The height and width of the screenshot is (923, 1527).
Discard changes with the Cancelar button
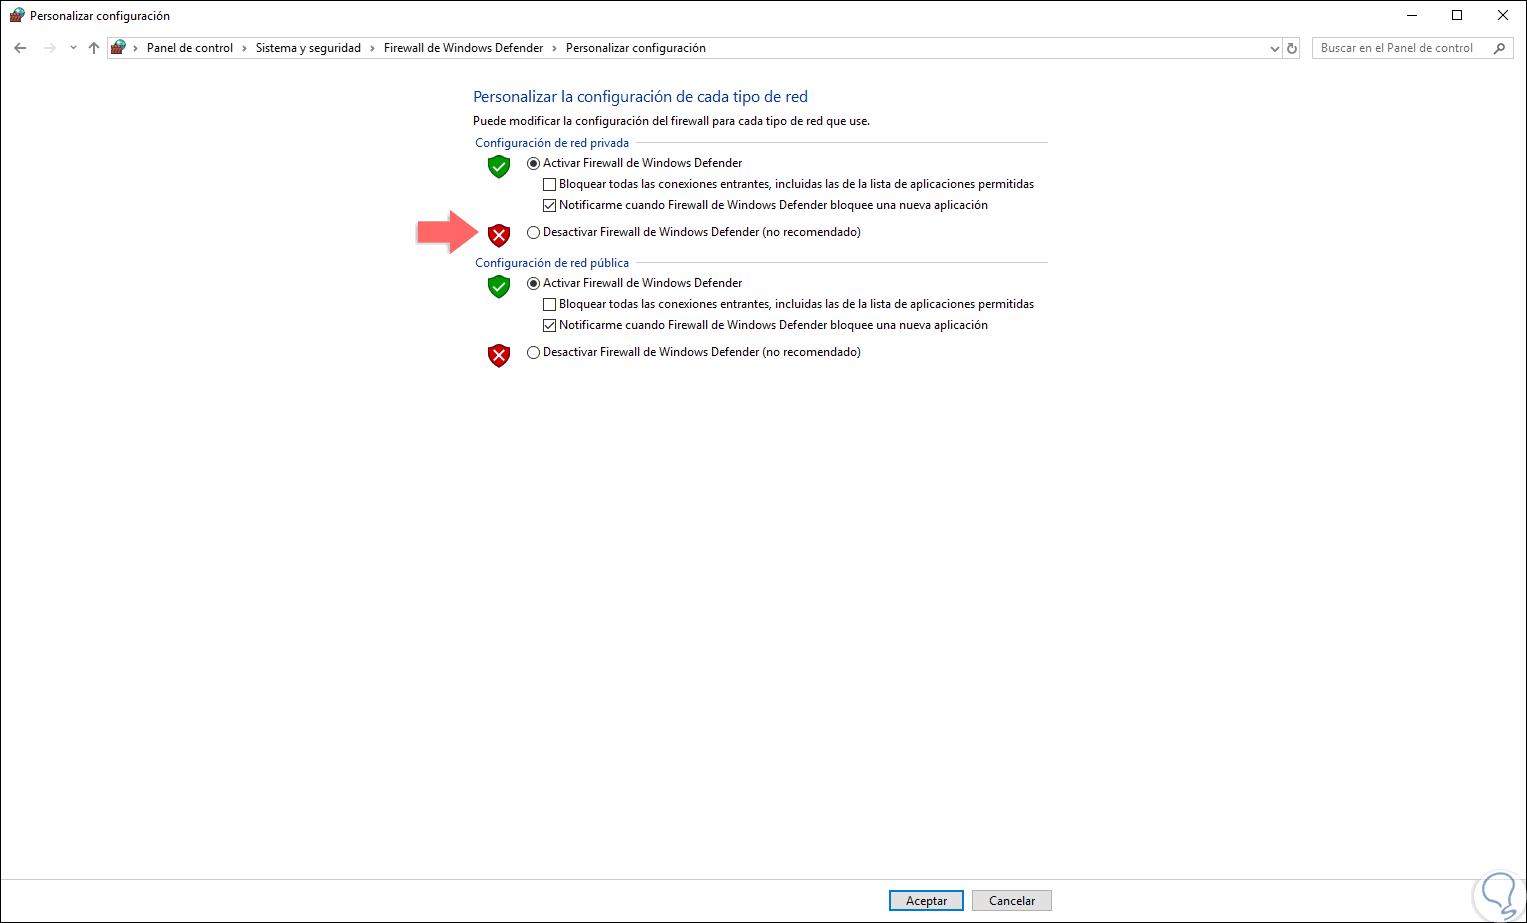tap(1012, 900)
